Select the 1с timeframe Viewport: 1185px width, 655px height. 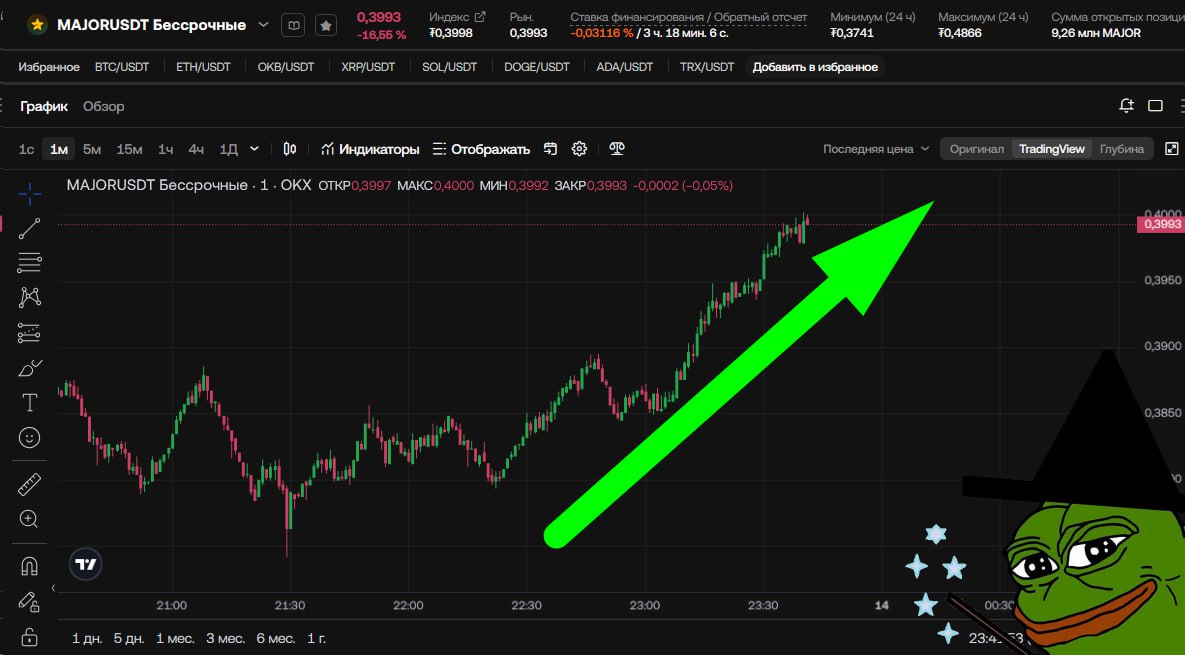[26, 150]
